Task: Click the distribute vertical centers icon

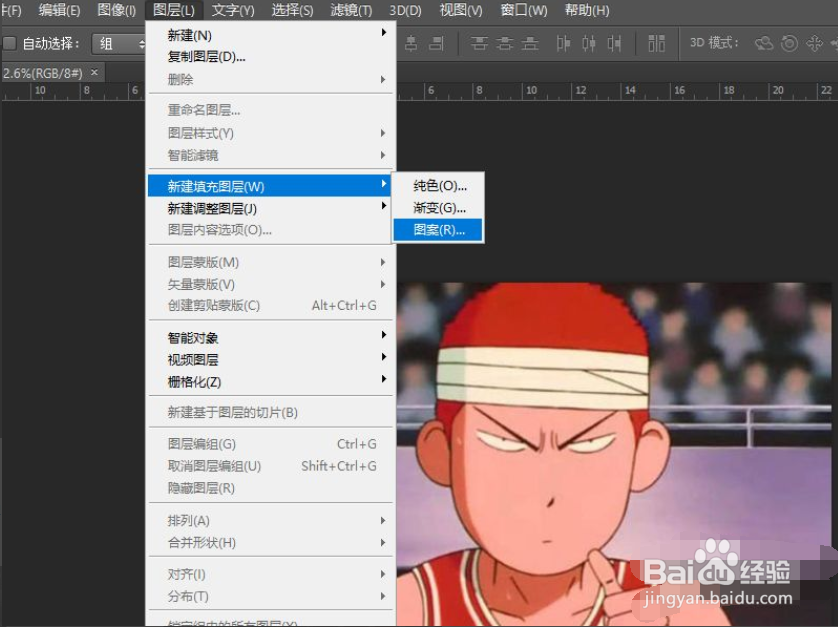Action: tap(505, 43)
